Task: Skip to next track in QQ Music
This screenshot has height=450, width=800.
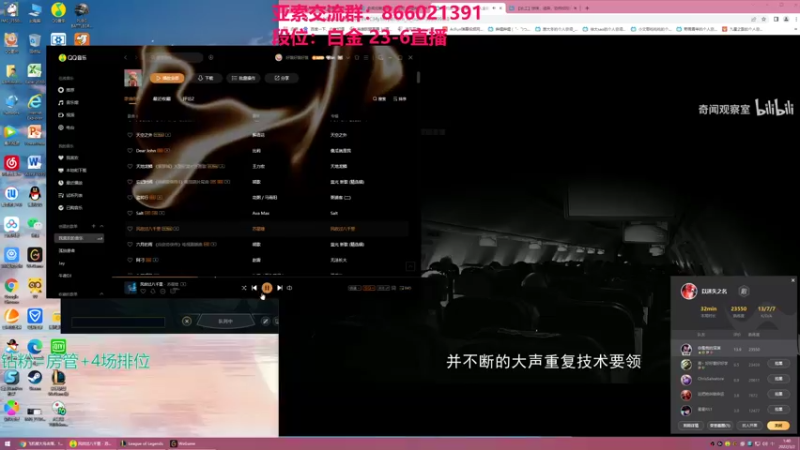Action: pos(280,288)
